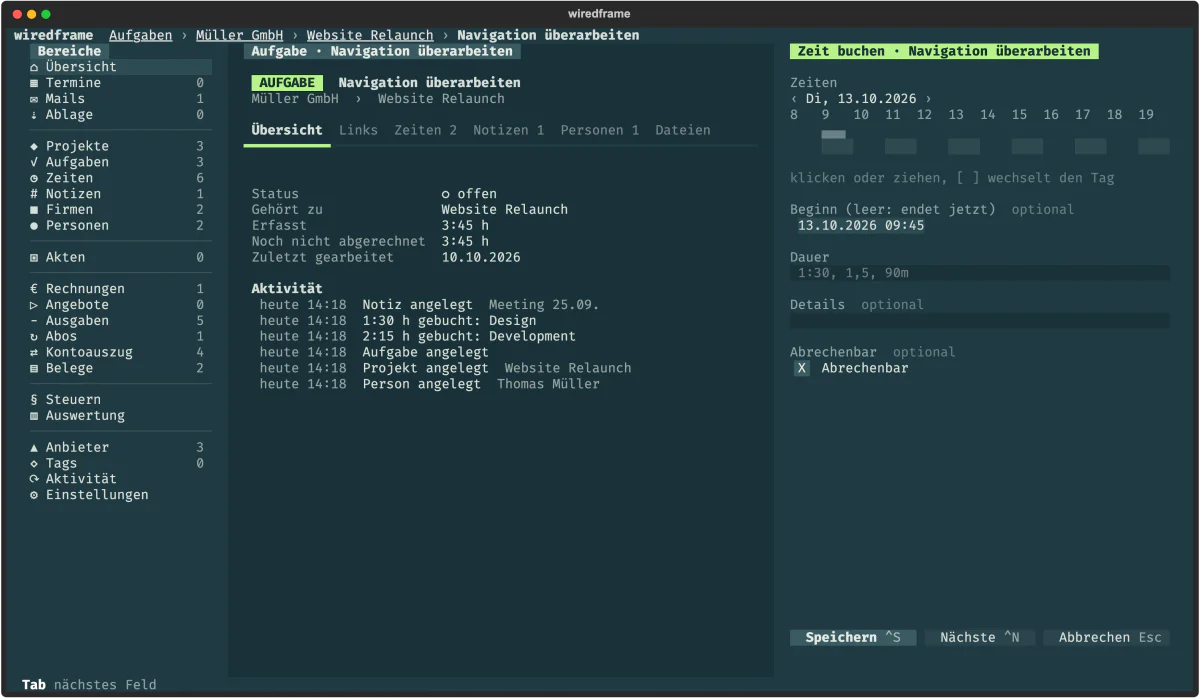Click the Dauer input field
Viewport: 1200px width, 698px height.
[980, 273]
